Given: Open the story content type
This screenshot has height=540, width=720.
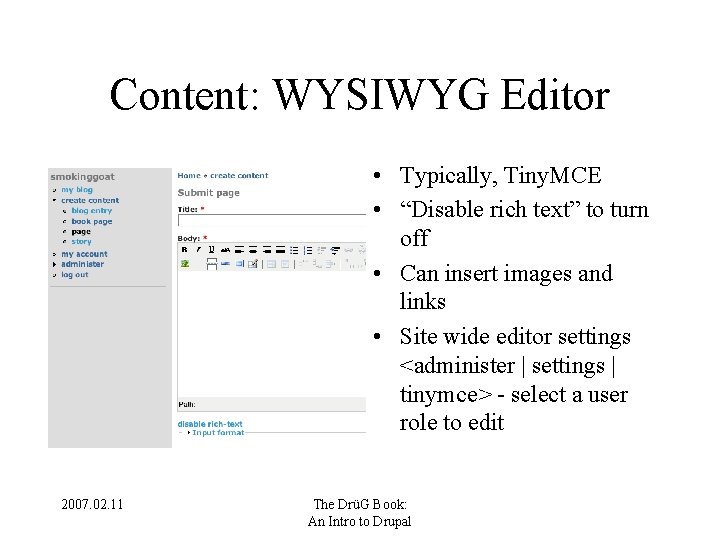Looking at the screenshot, I should tap(81, 242).
